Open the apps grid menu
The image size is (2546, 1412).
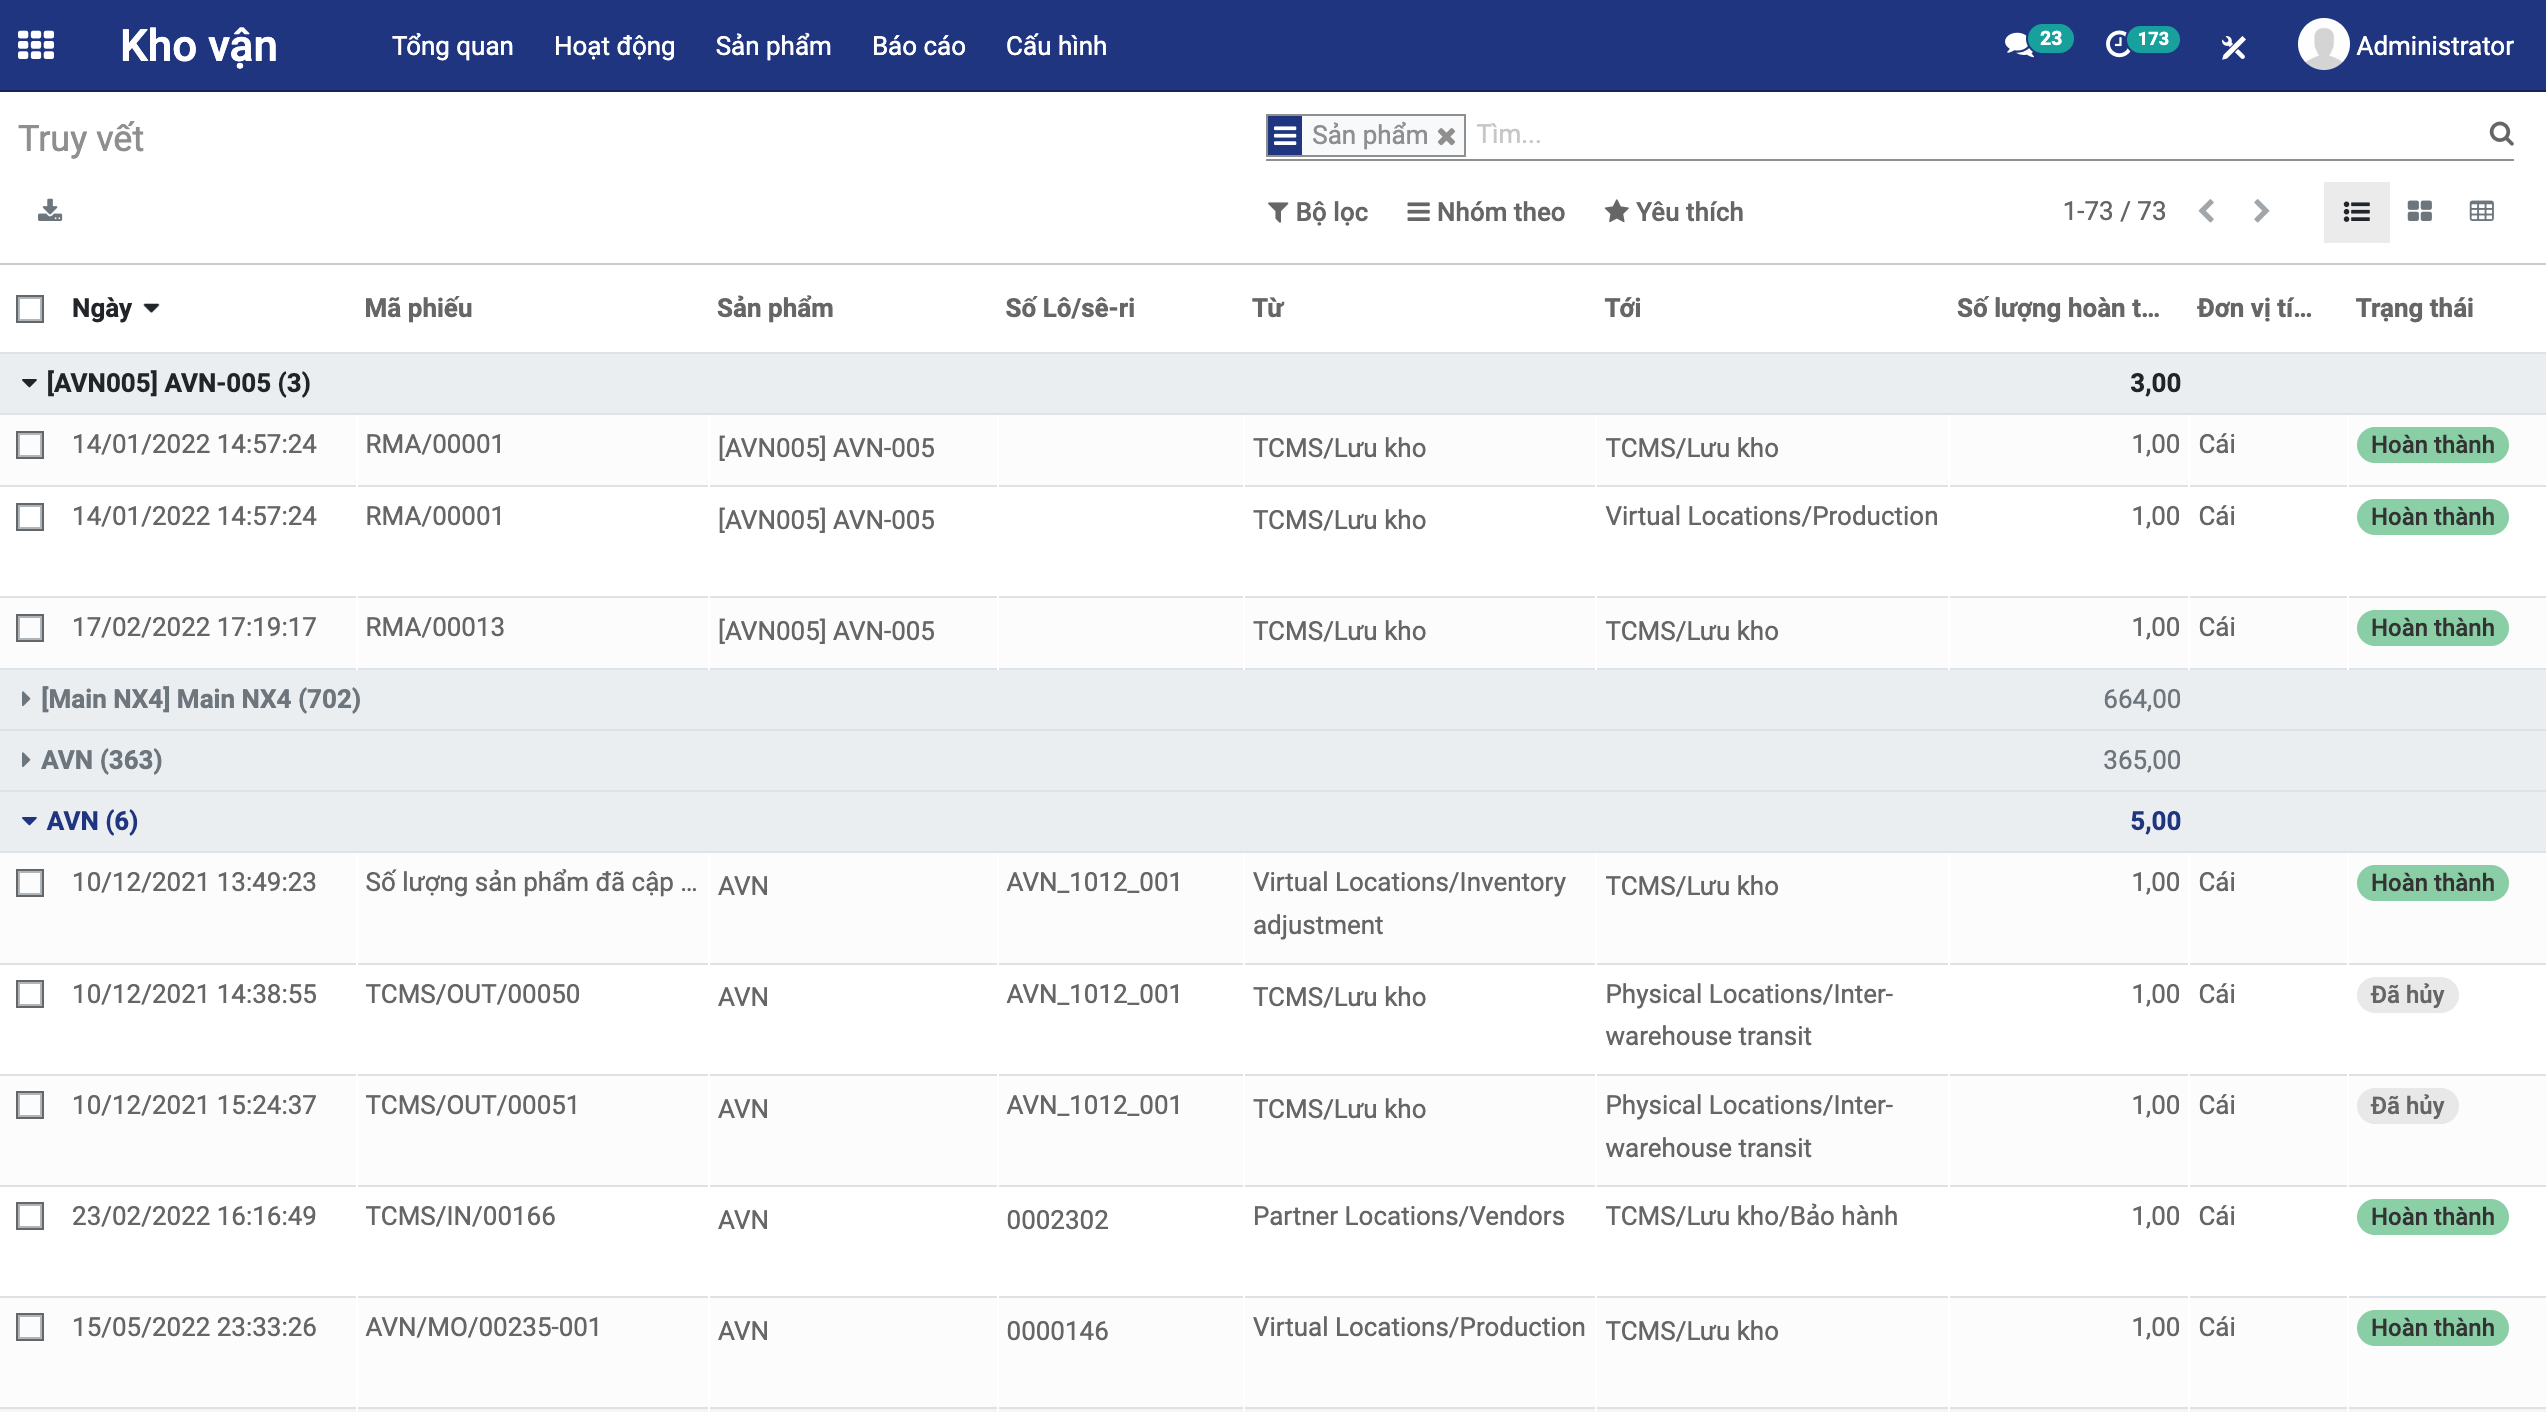coord(36,45)
